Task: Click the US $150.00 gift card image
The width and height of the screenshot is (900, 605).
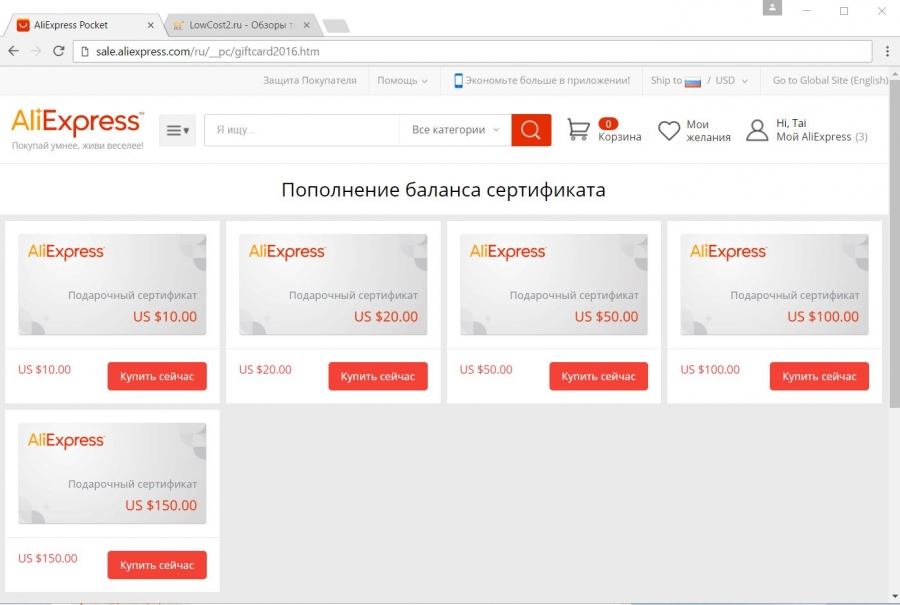Action: 112,473
